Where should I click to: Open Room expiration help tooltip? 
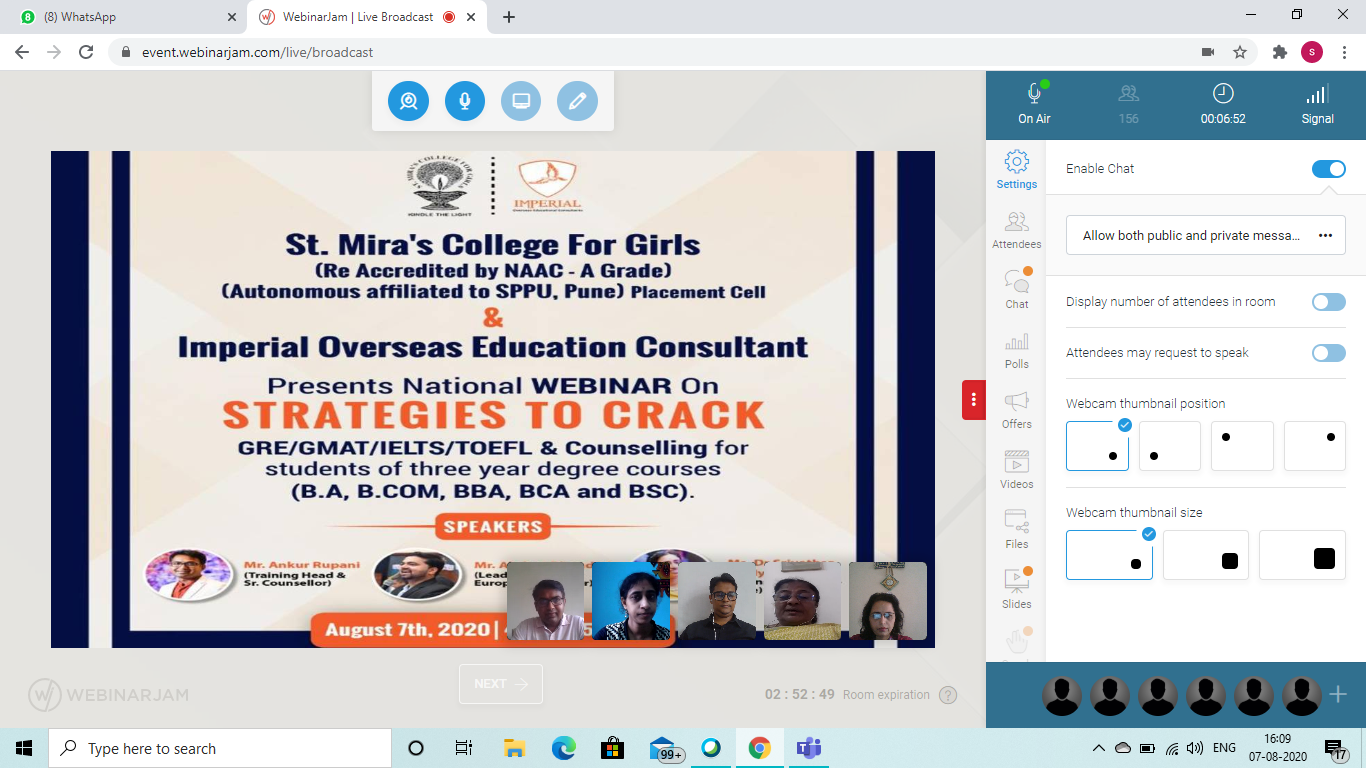tap(948, 694)
